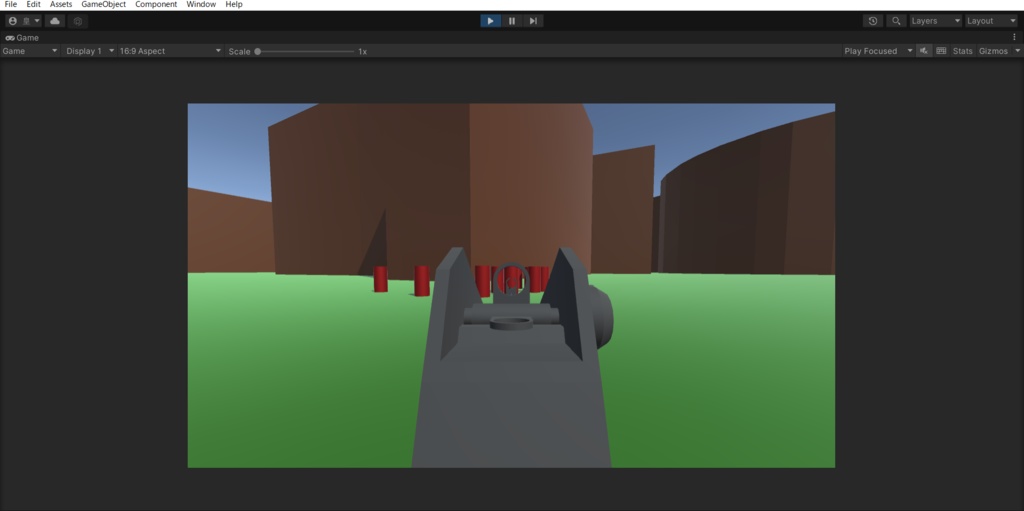Open the Unity Cloud services icon

[x=55, y=21]
